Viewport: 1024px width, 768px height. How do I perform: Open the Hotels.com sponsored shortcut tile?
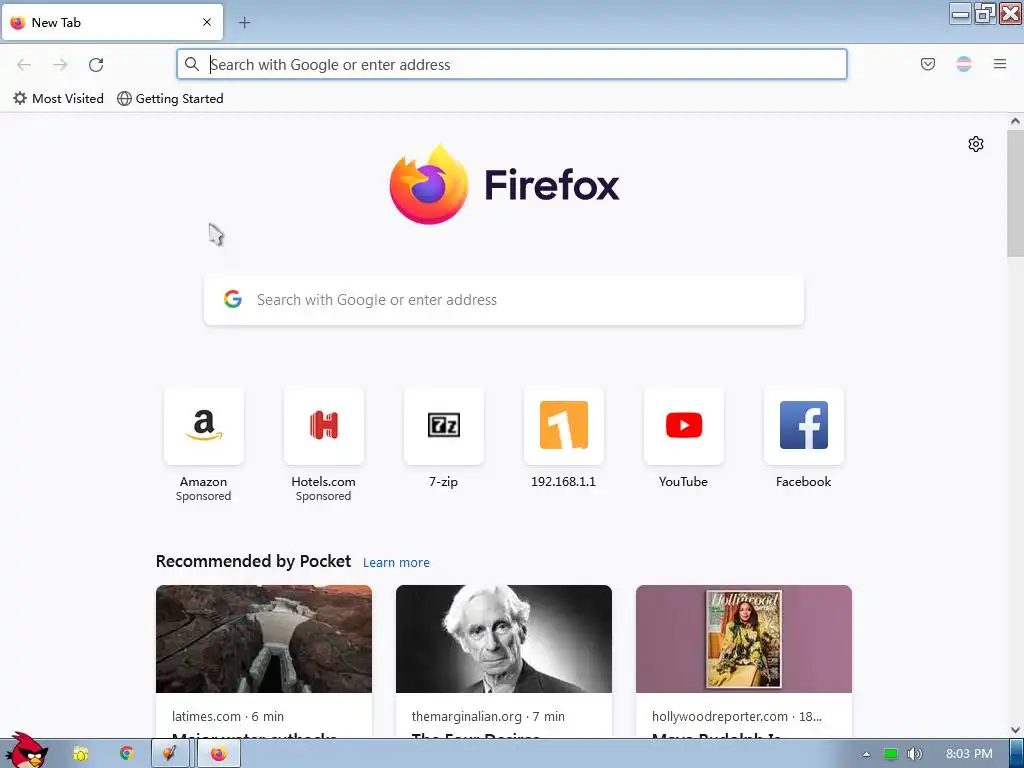click(x=323, y=426)
